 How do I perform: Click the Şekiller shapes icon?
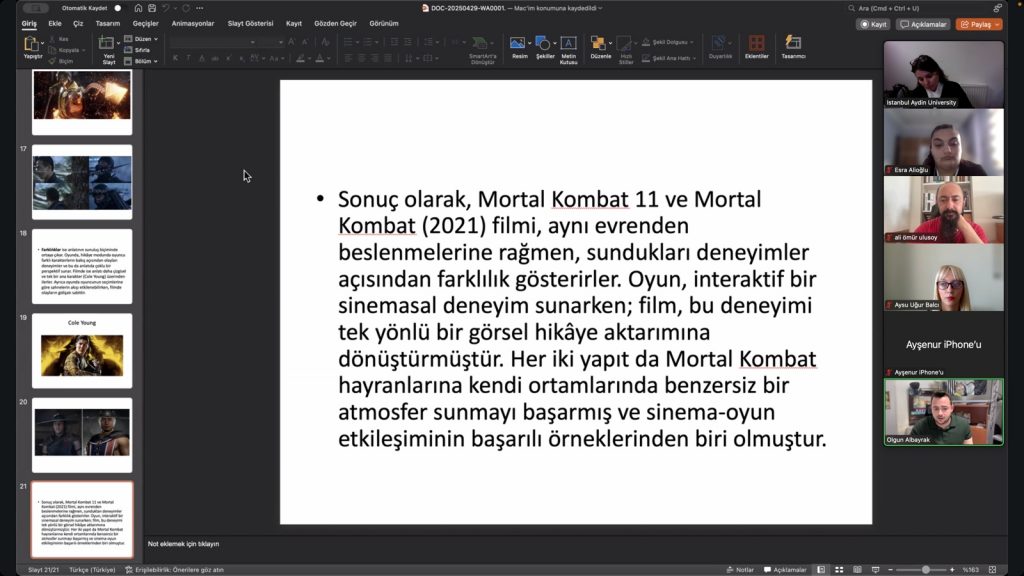pyautogui.click(x=542, y=43)
